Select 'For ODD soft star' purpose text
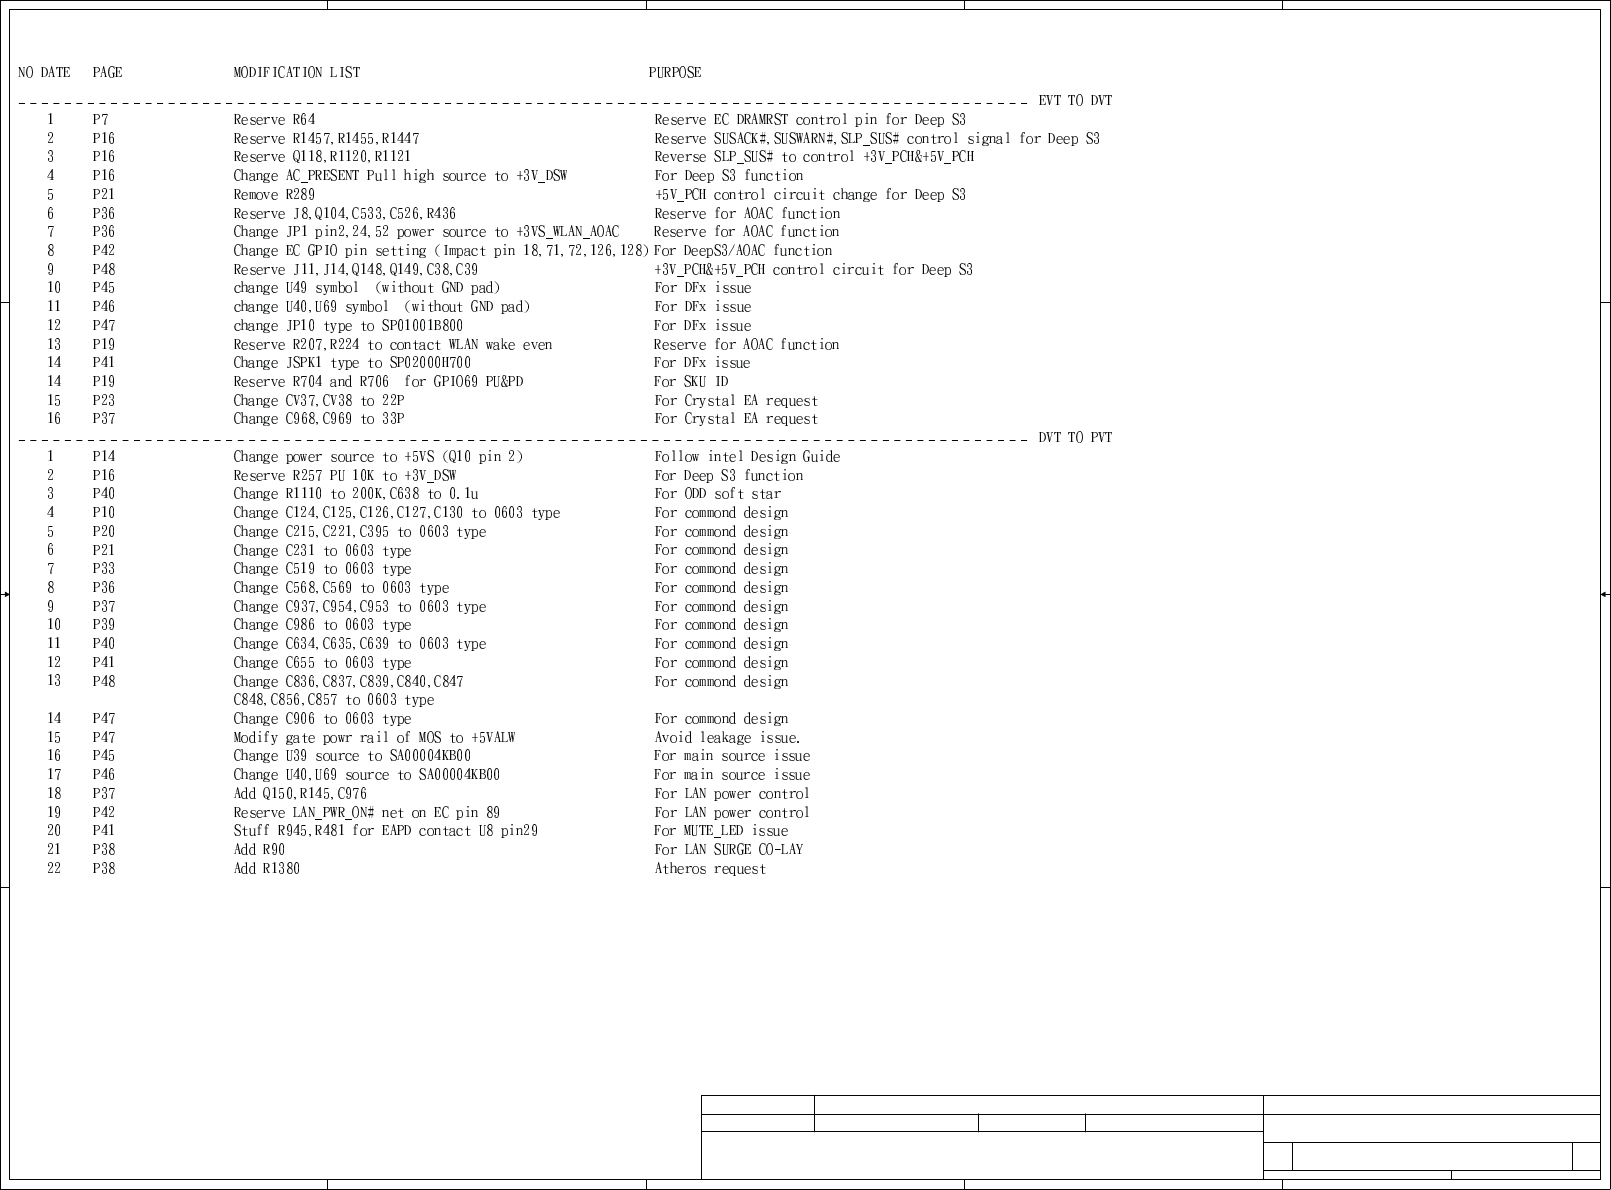Image resolution: width=1611 pixels, height=1190 pixels. [718, 493]
